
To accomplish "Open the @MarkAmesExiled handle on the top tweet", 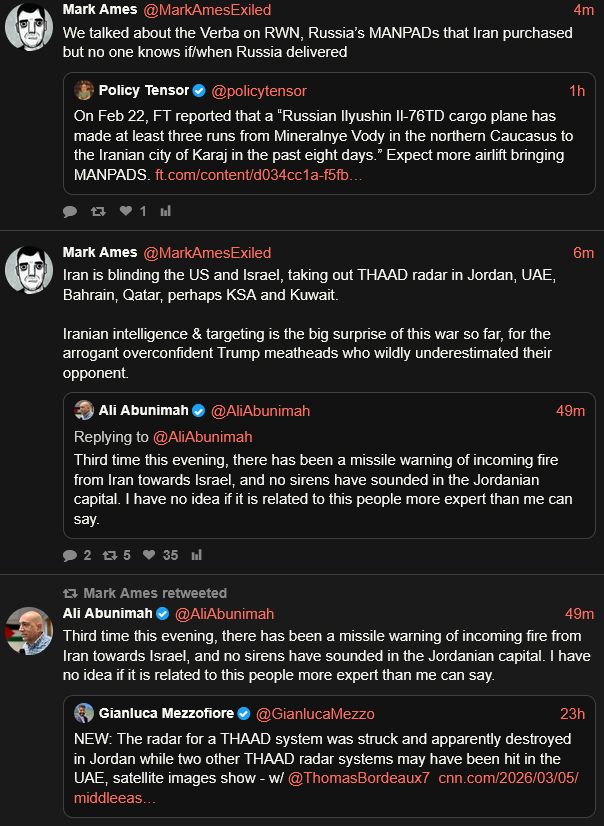I will click(x=207, y=9).
